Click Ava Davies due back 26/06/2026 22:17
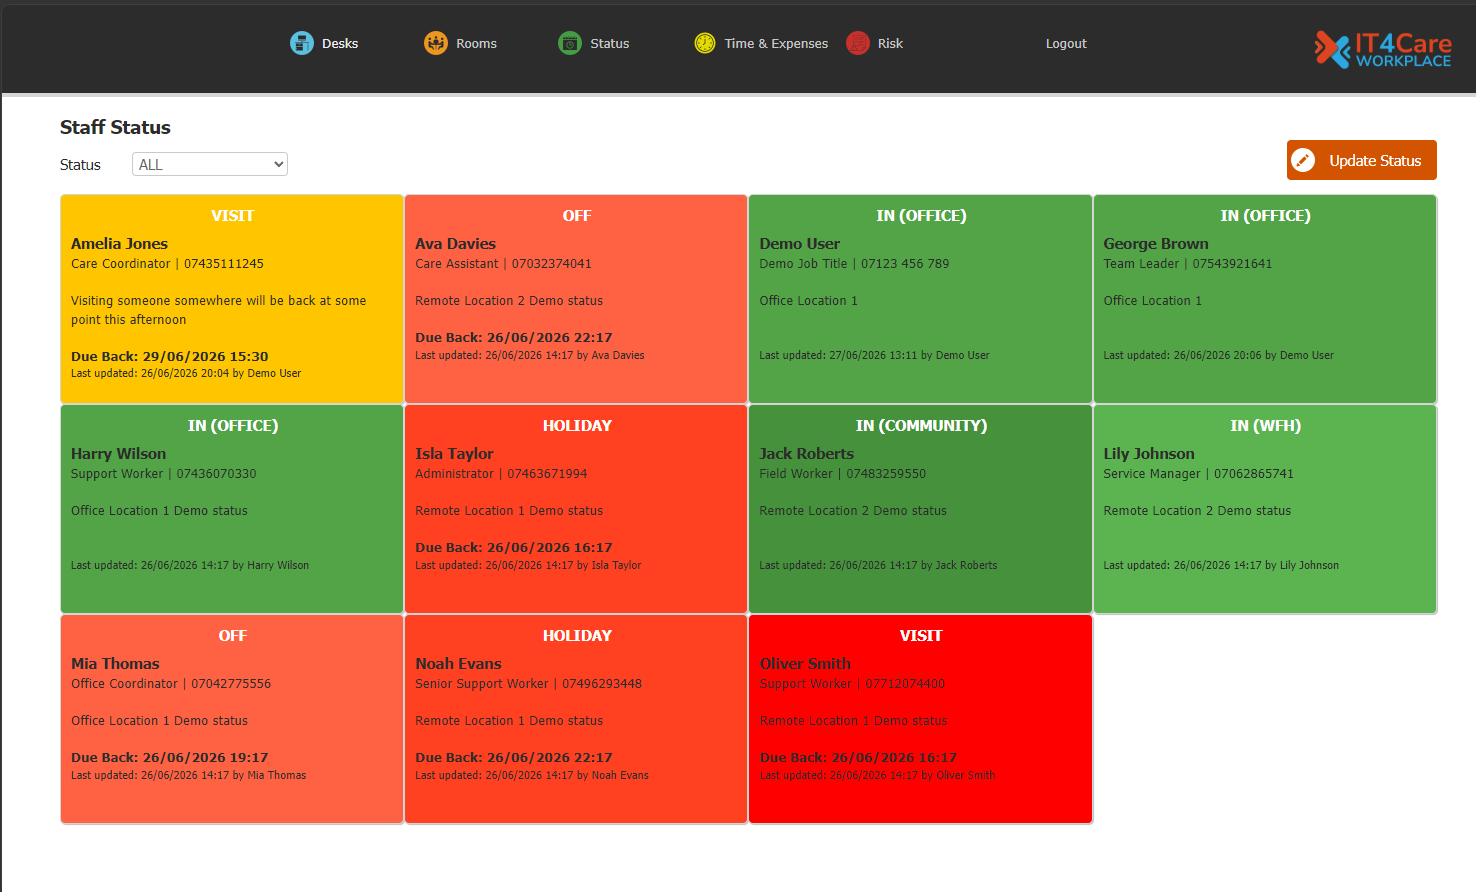This screenshot has height=892, width=1476. (x=513, y=338)
